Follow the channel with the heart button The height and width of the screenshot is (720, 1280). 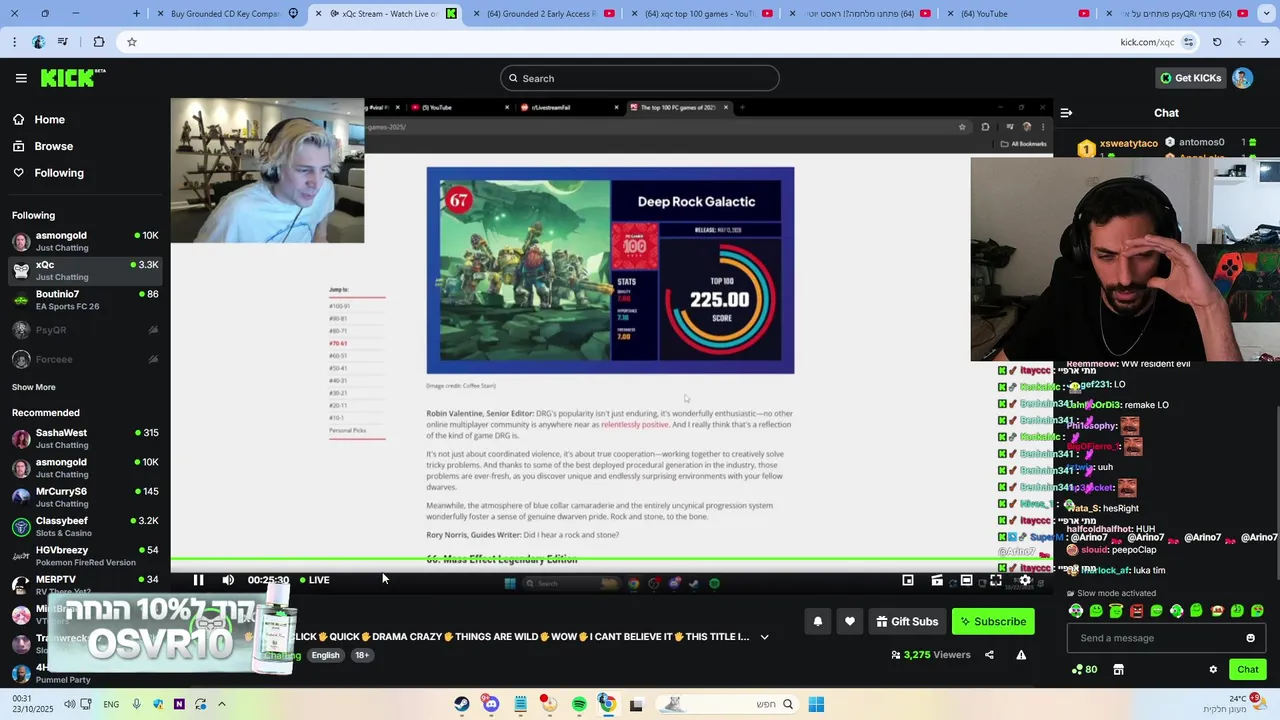pos(850,622)
